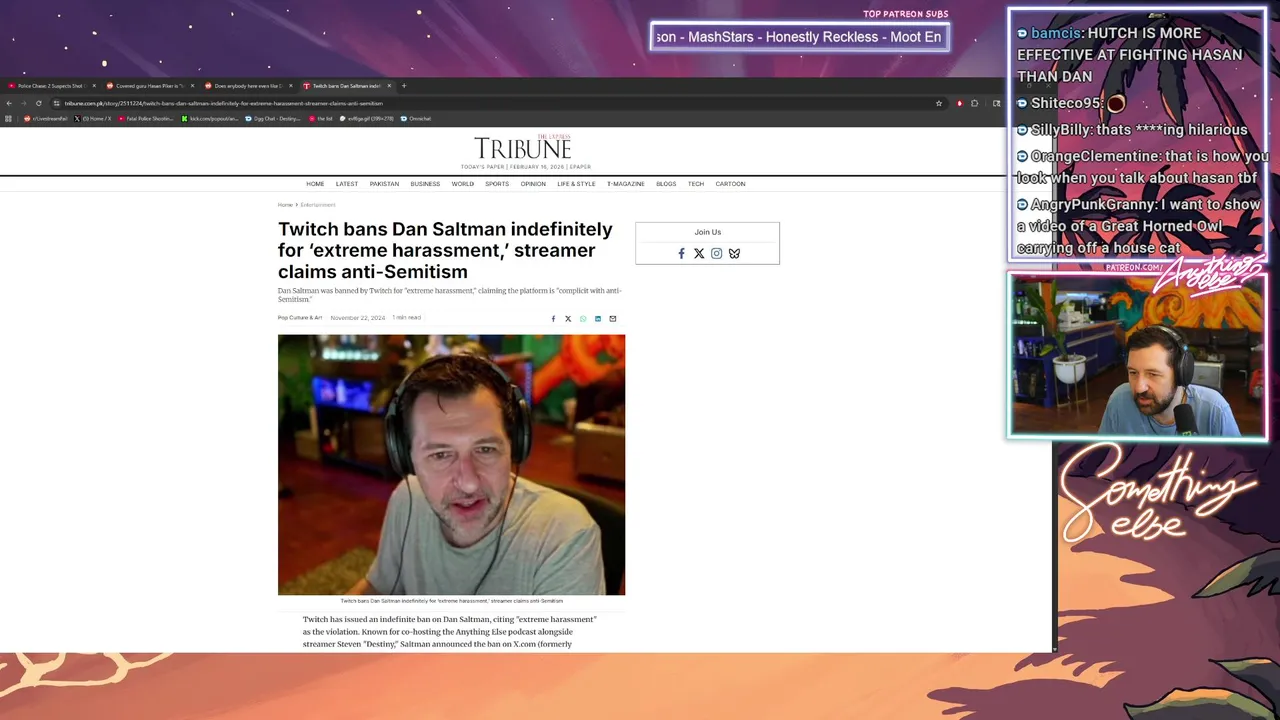Viewport: 1280px width, 720px height.
Task: Open Bluesky butterfly icon in Join Us box
Action: pyautogui.click(x=734, y=254)
